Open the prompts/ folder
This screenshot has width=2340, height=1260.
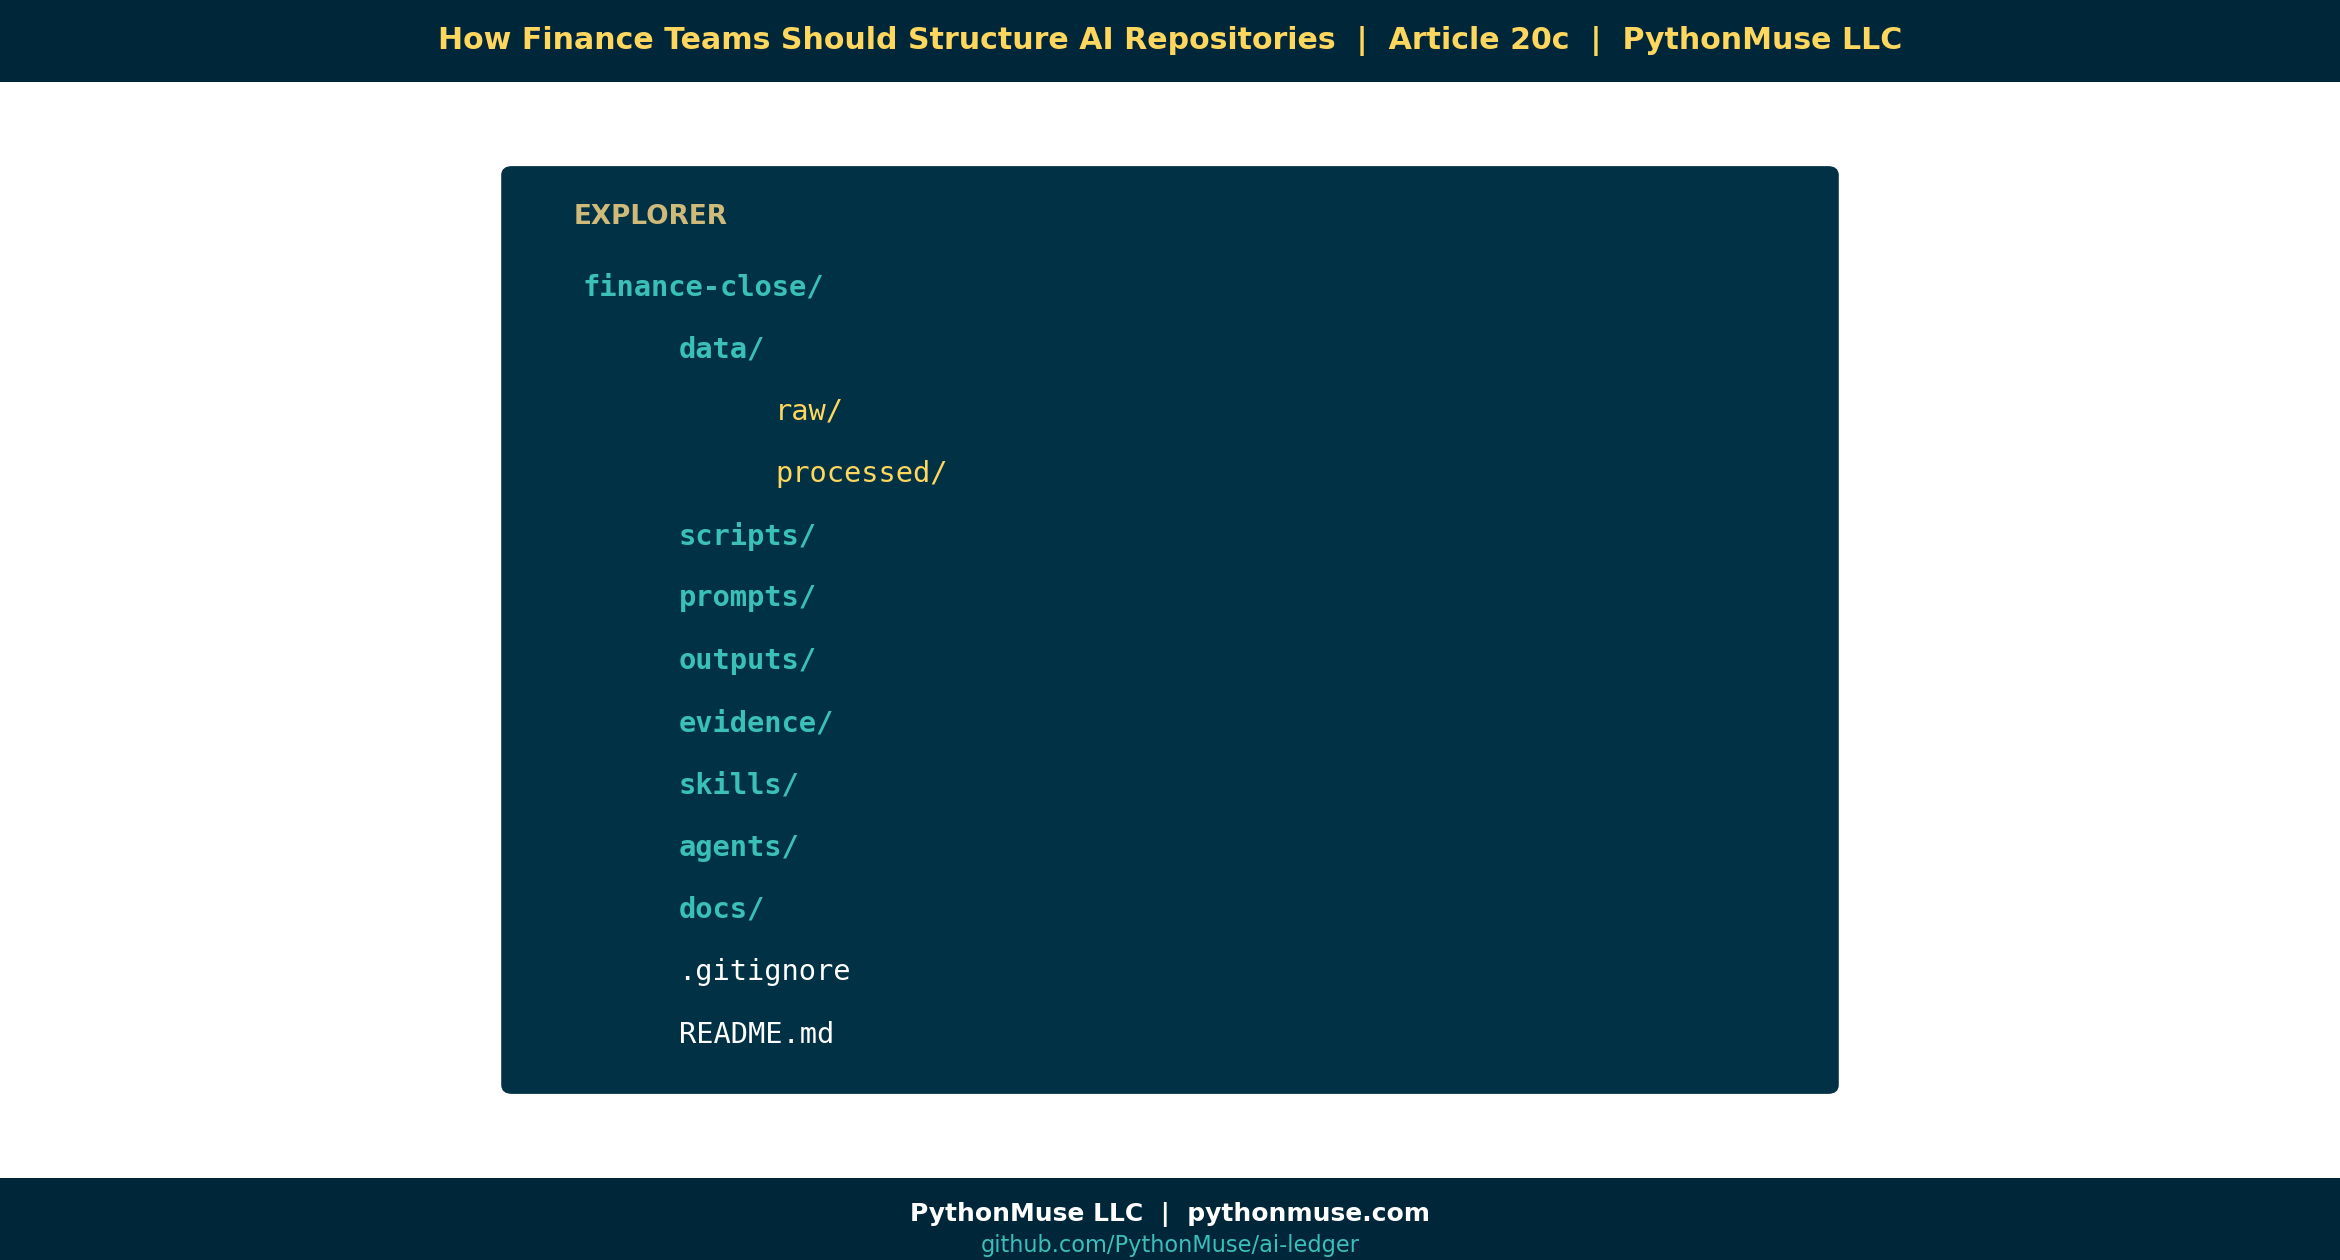[747, 597]
